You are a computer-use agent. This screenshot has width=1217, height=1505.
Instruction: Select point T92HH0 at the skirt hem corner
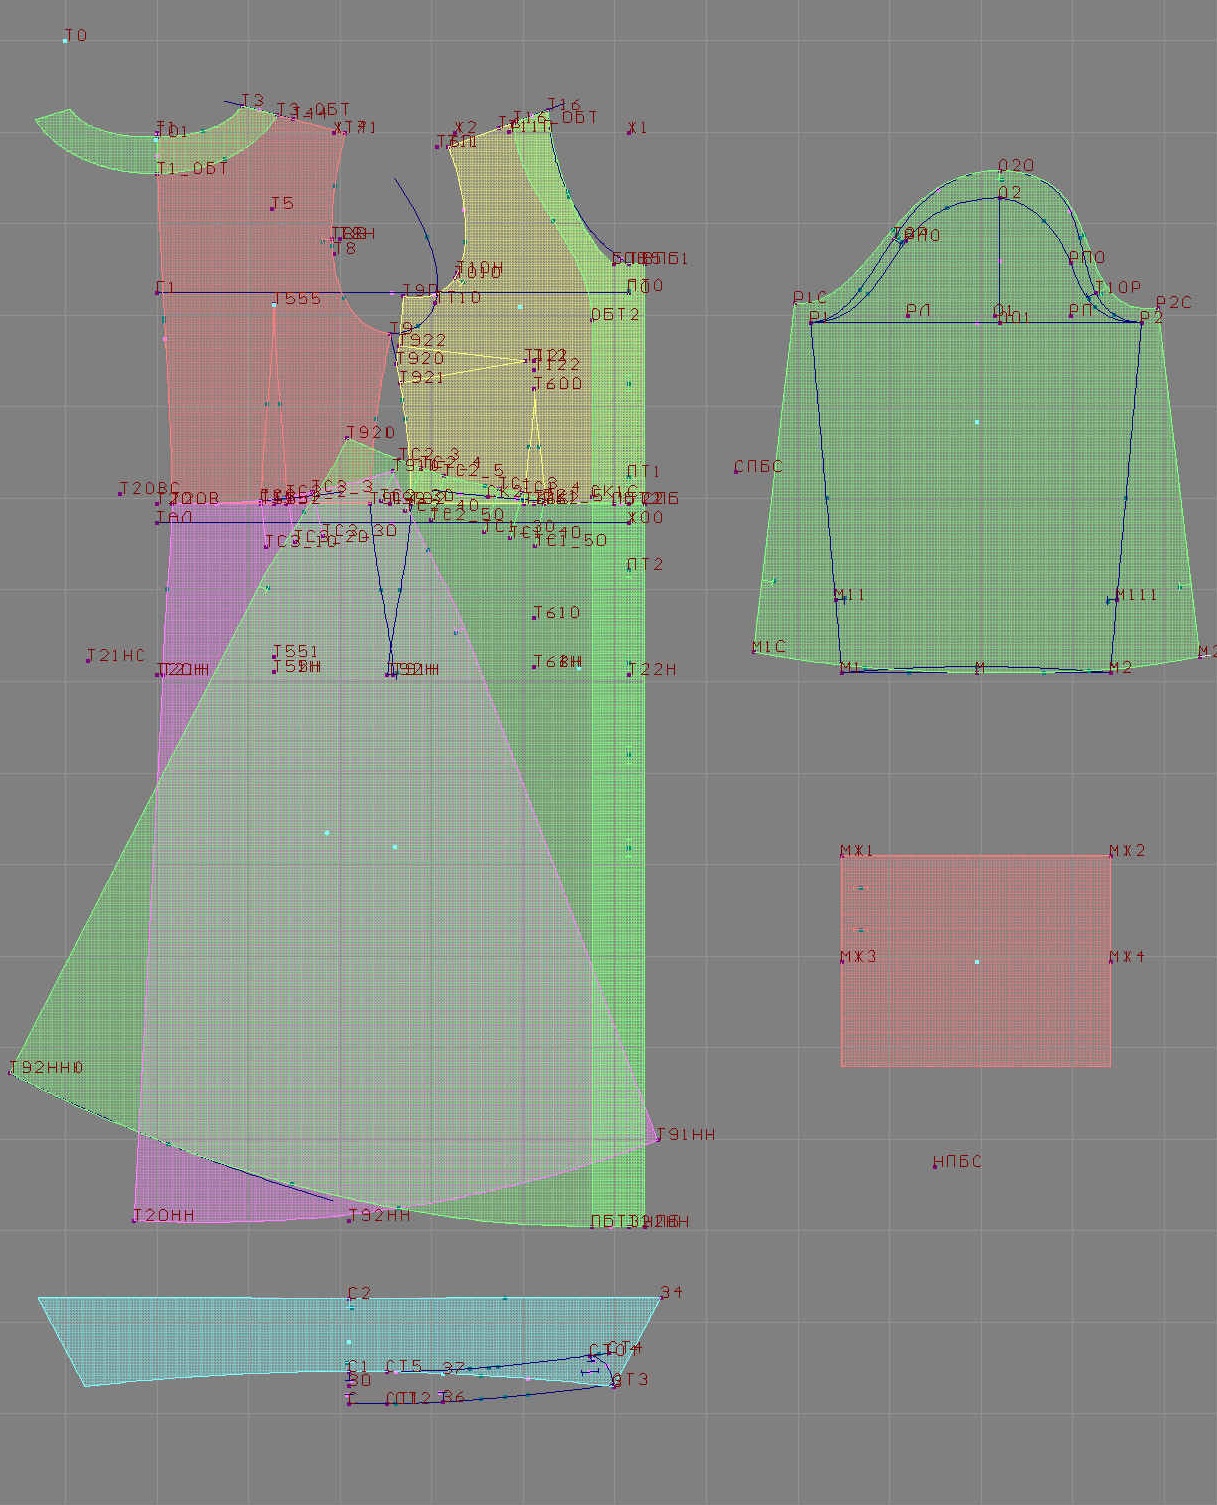(12, 1072)
